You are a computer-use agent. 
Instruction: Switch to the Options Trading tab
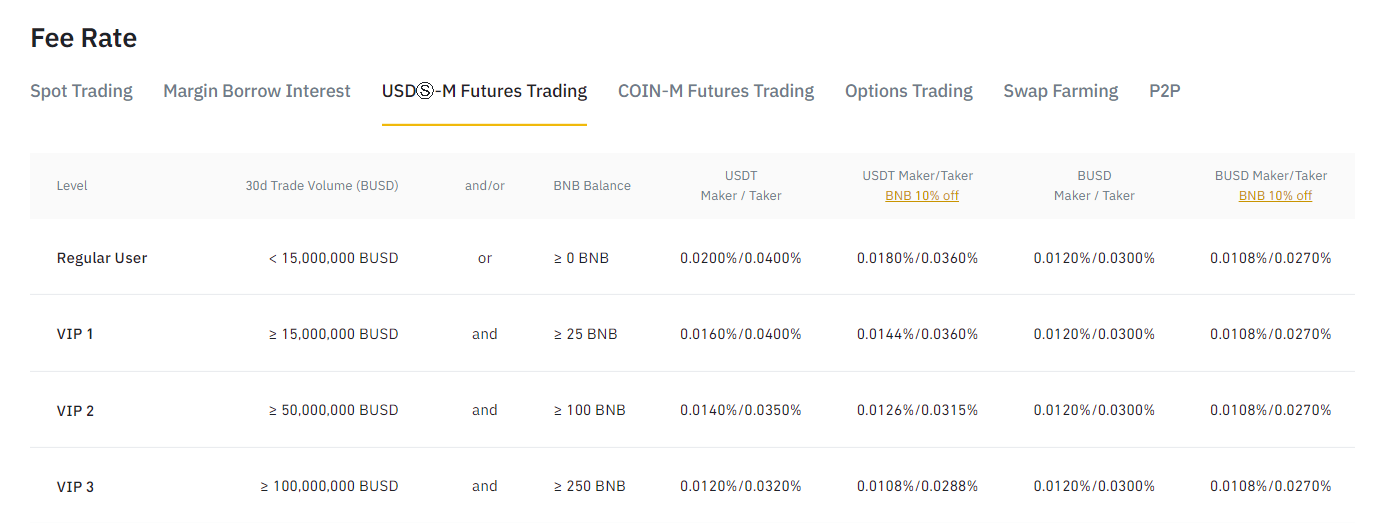click(x=909, y=91)
